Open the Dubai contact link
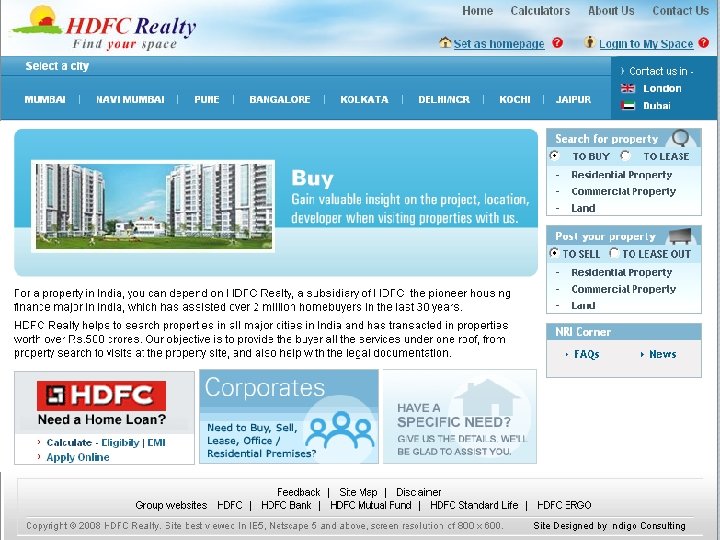 click(x=657, y=106)
